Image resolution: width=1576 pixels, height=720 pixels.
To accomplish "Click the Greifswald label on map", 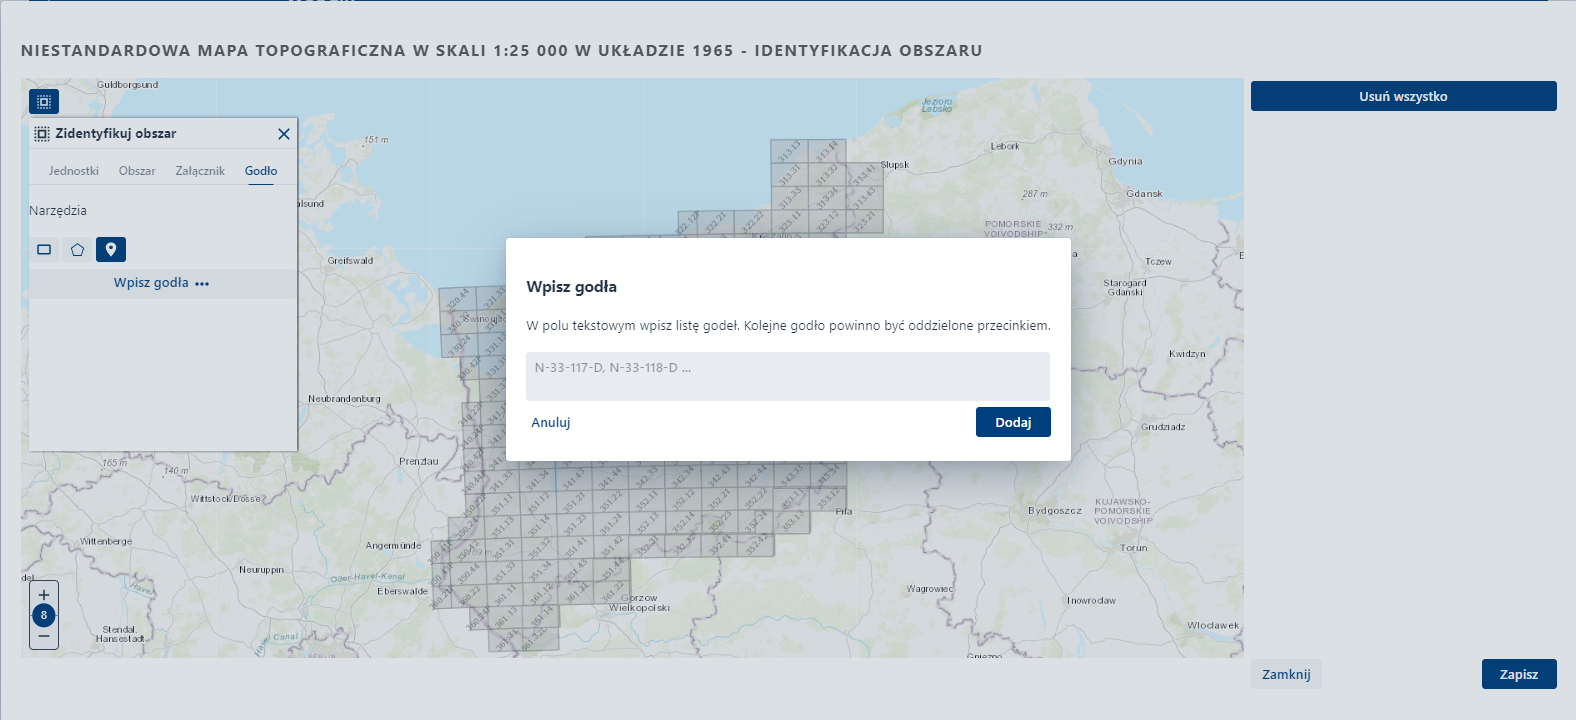I will click(x=350, y=261).
